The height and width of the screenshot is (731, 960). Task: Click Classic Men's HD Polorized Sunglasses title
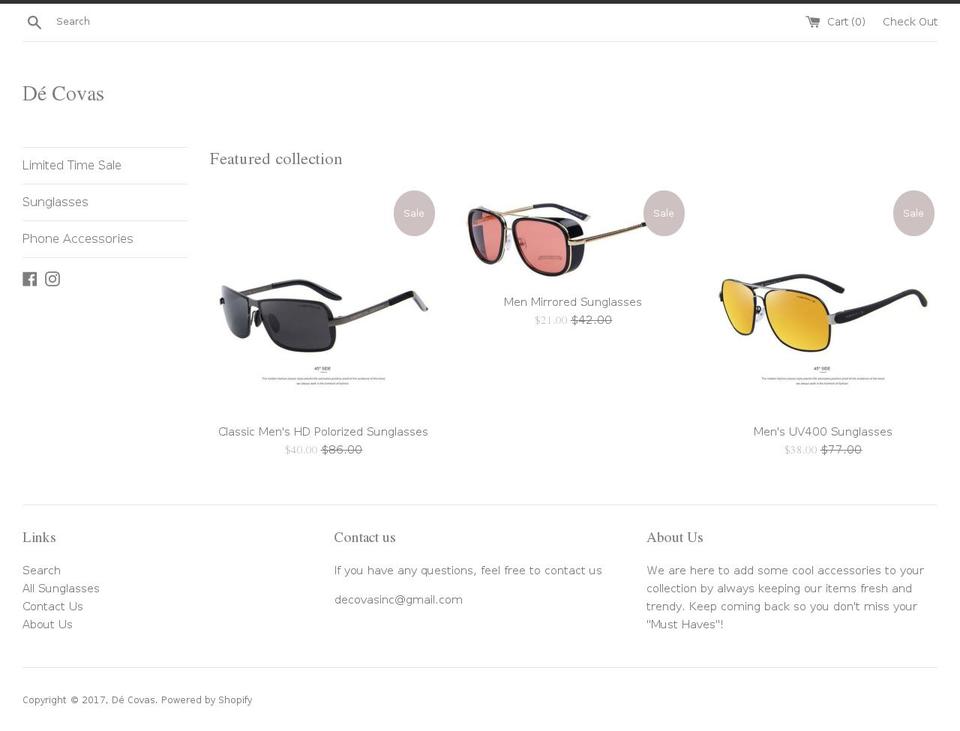pyautogui.click(x=323, y=432)
